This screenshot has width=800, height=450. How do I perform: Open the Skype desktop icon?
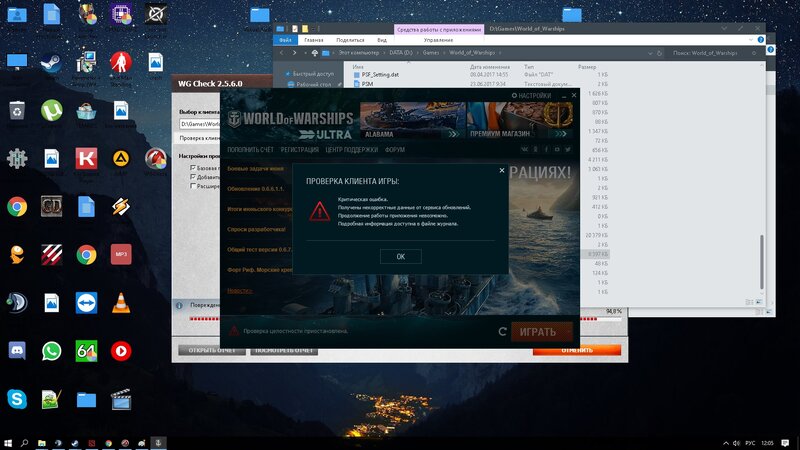click(x=17, y=399)
